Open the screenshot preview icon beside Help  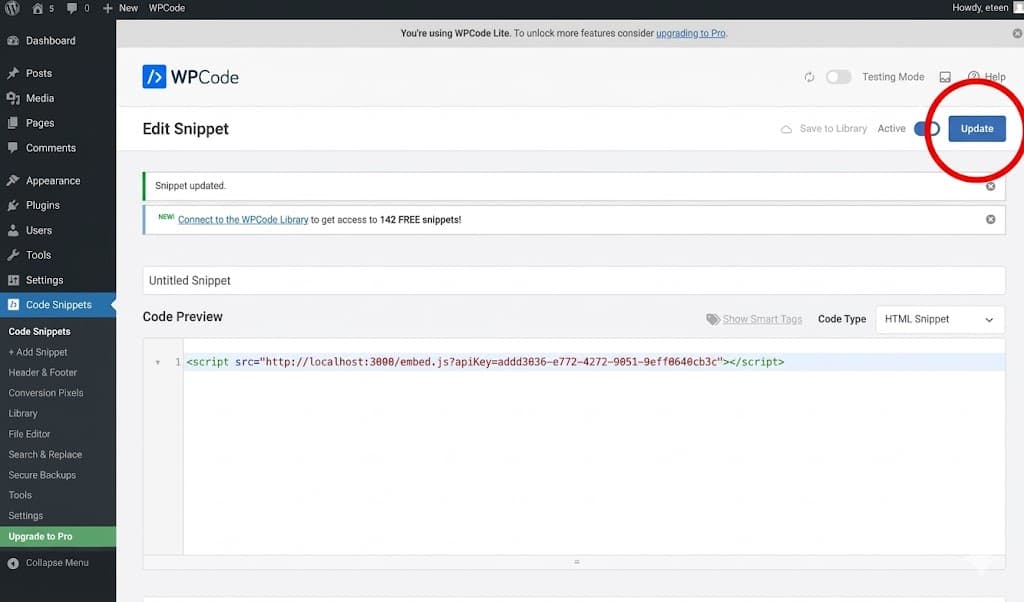(943, 77)
